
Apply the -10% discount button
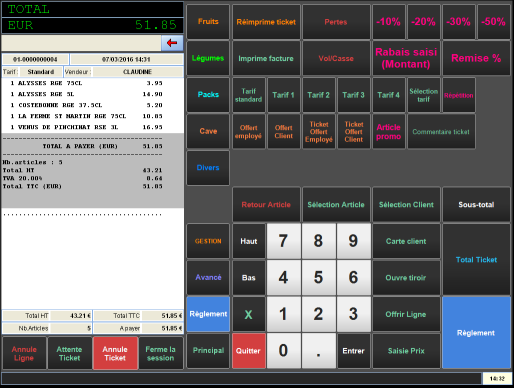click(x=389, y=22)
